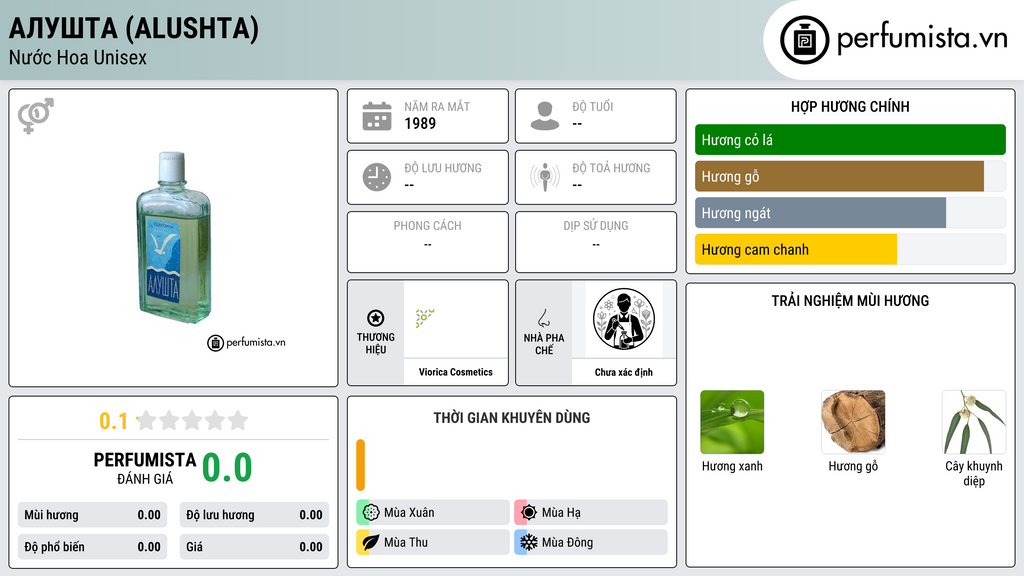1024x576 pixels.
Task: Select the Mùa Đông season label
Action: coord(567,542)
